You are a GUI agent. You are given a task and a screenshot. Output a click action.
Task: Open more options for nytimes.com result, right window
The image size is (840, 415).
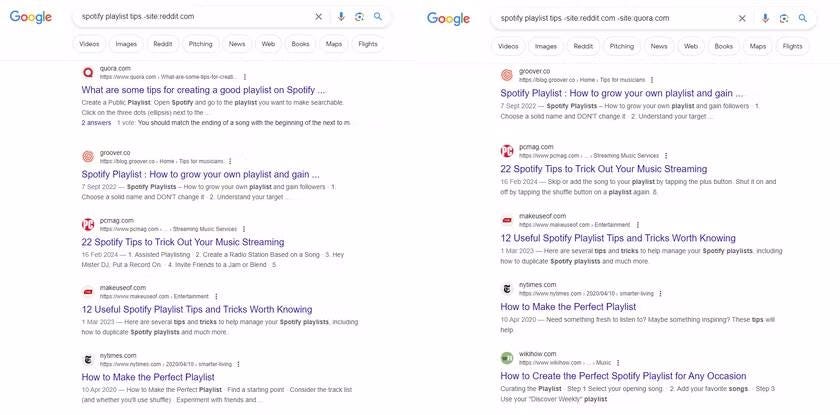coord(660,293)
